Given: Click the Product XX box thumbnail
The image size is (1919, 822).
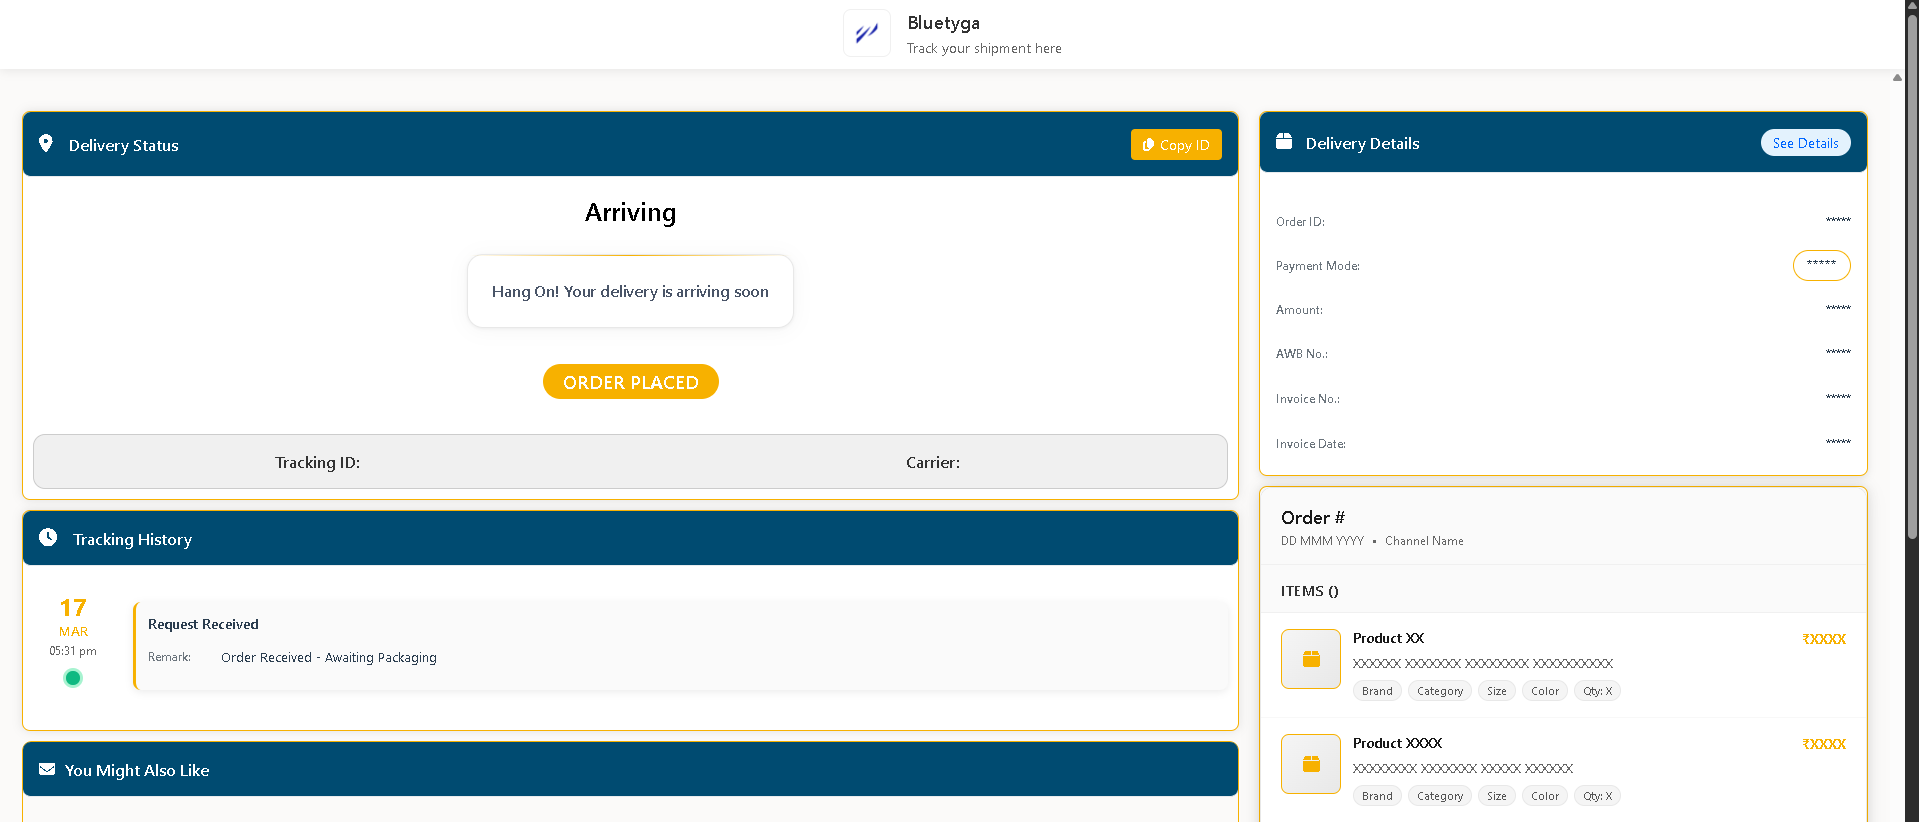Looking at the screenshot, I should point(1310,659).
